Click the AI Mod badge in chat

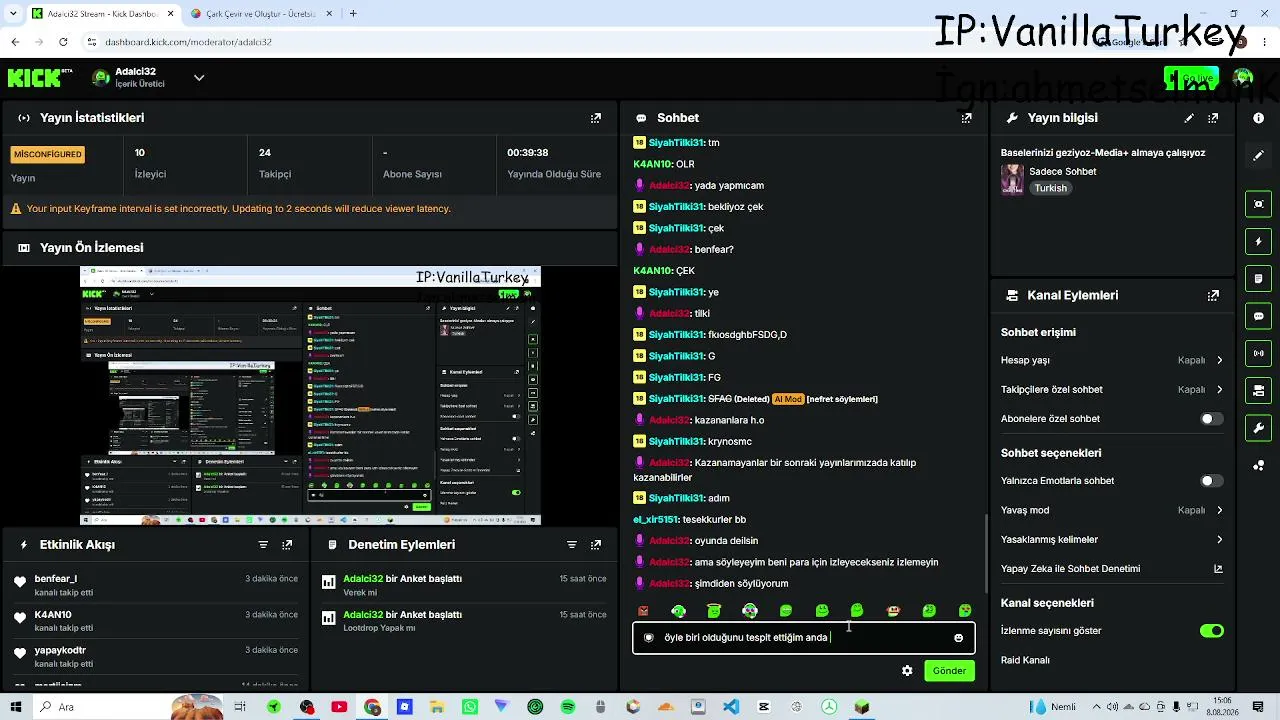[x=788, y=399]
